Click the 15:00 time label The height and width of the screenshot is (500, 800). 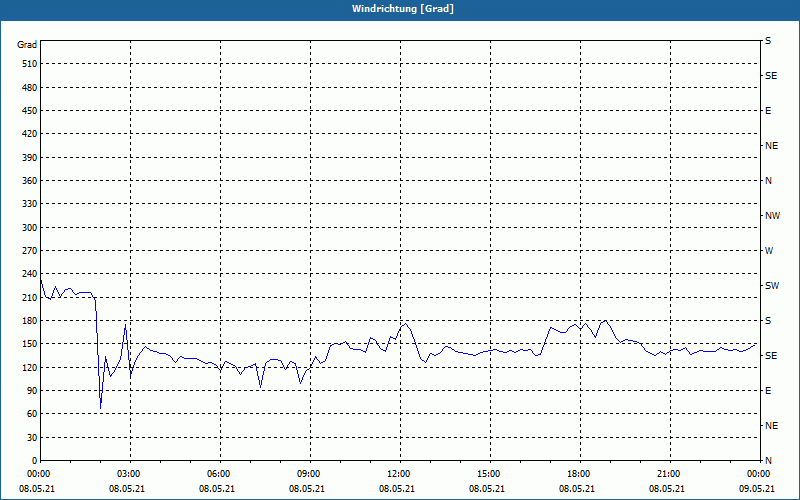(489, 474)
